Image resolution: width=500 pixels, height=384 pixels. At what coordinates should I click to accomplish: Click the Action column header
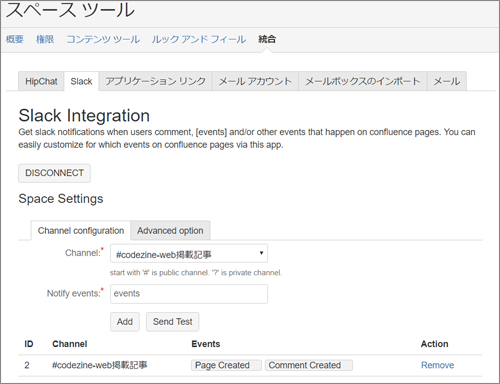[434, 344]
